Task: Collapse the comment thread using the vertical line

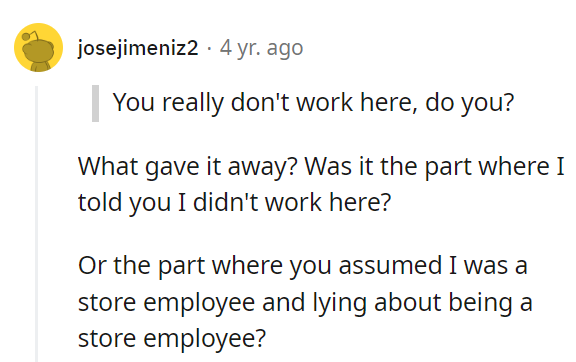Action: (36, 223)
